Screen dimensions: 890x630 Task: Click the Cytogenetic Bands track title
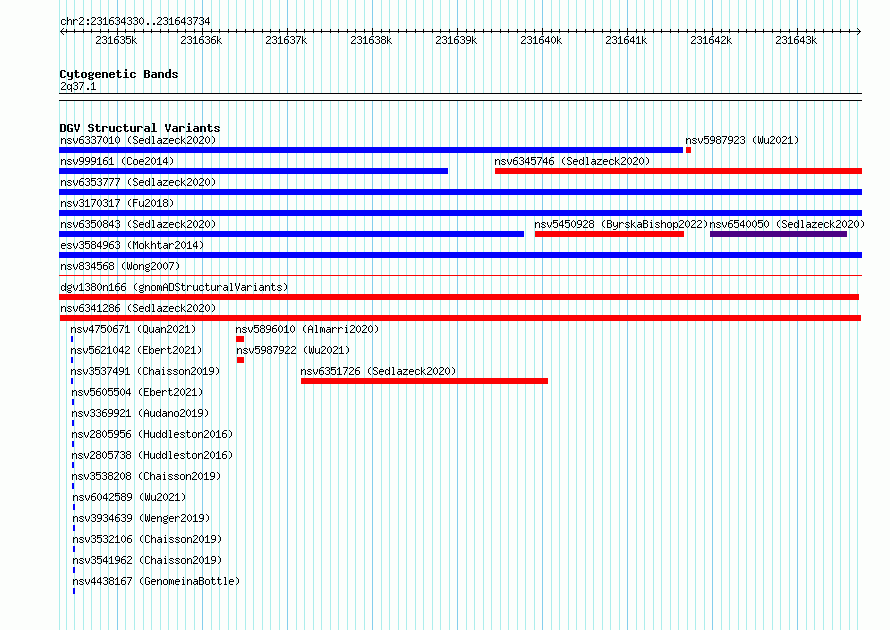coord(119,74)
